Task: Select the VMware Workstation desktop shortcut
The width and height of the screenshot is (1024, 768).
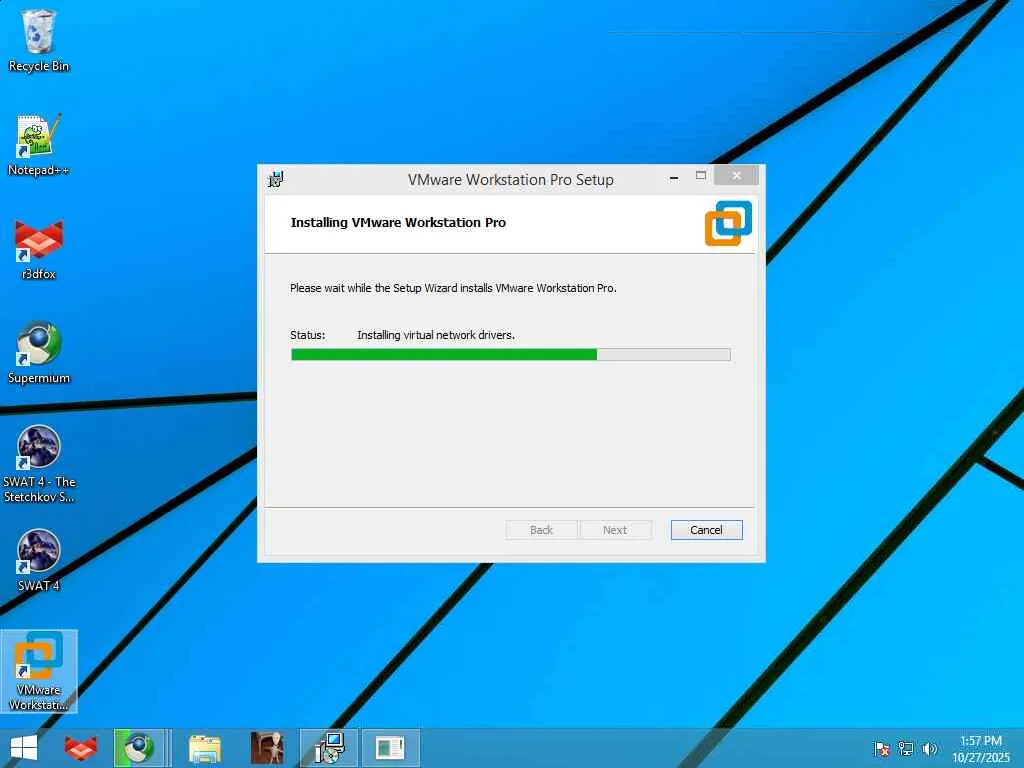Action: coord(39,671)
